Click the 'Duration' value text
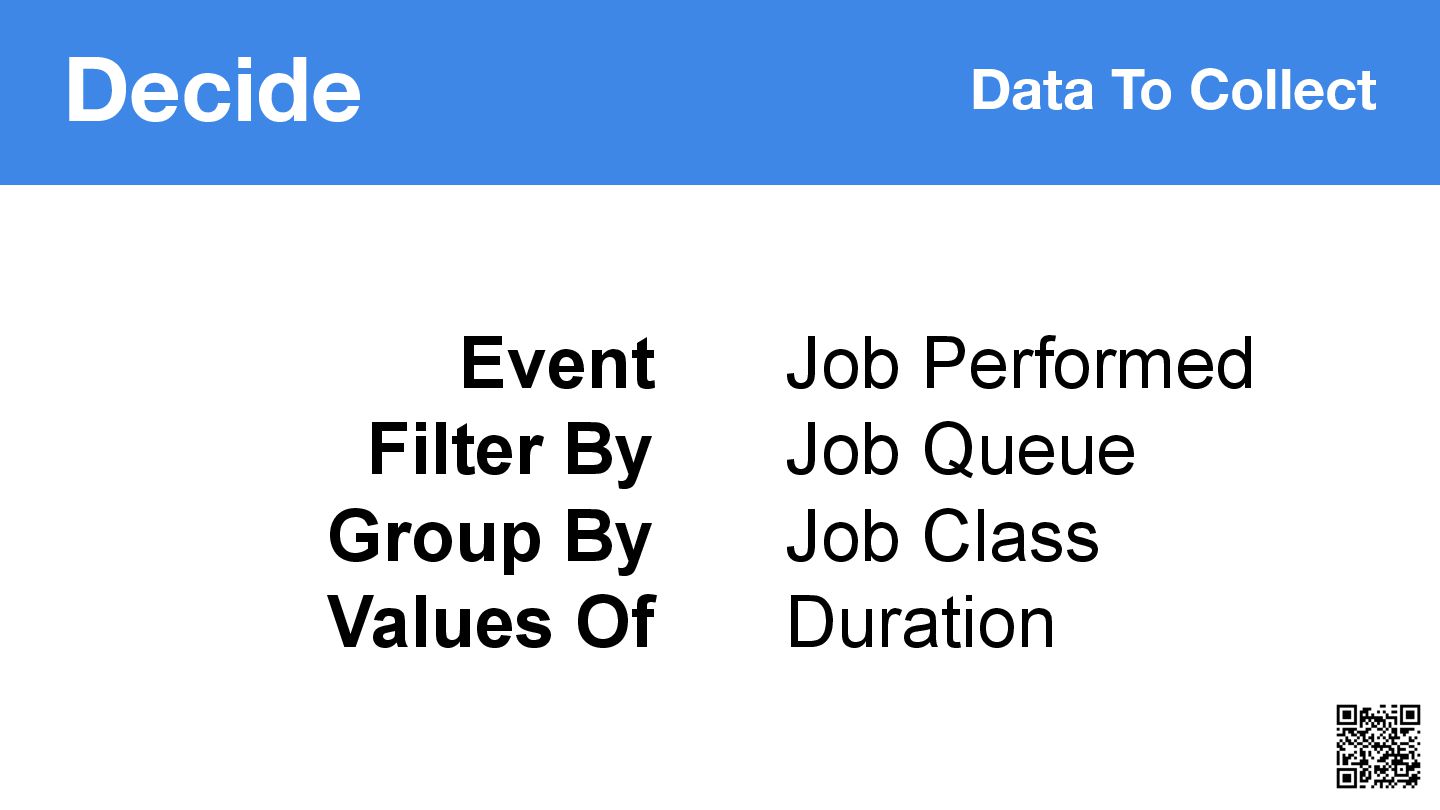Image resolution: width=1440 pixels, height=810 pixels. 921,622
